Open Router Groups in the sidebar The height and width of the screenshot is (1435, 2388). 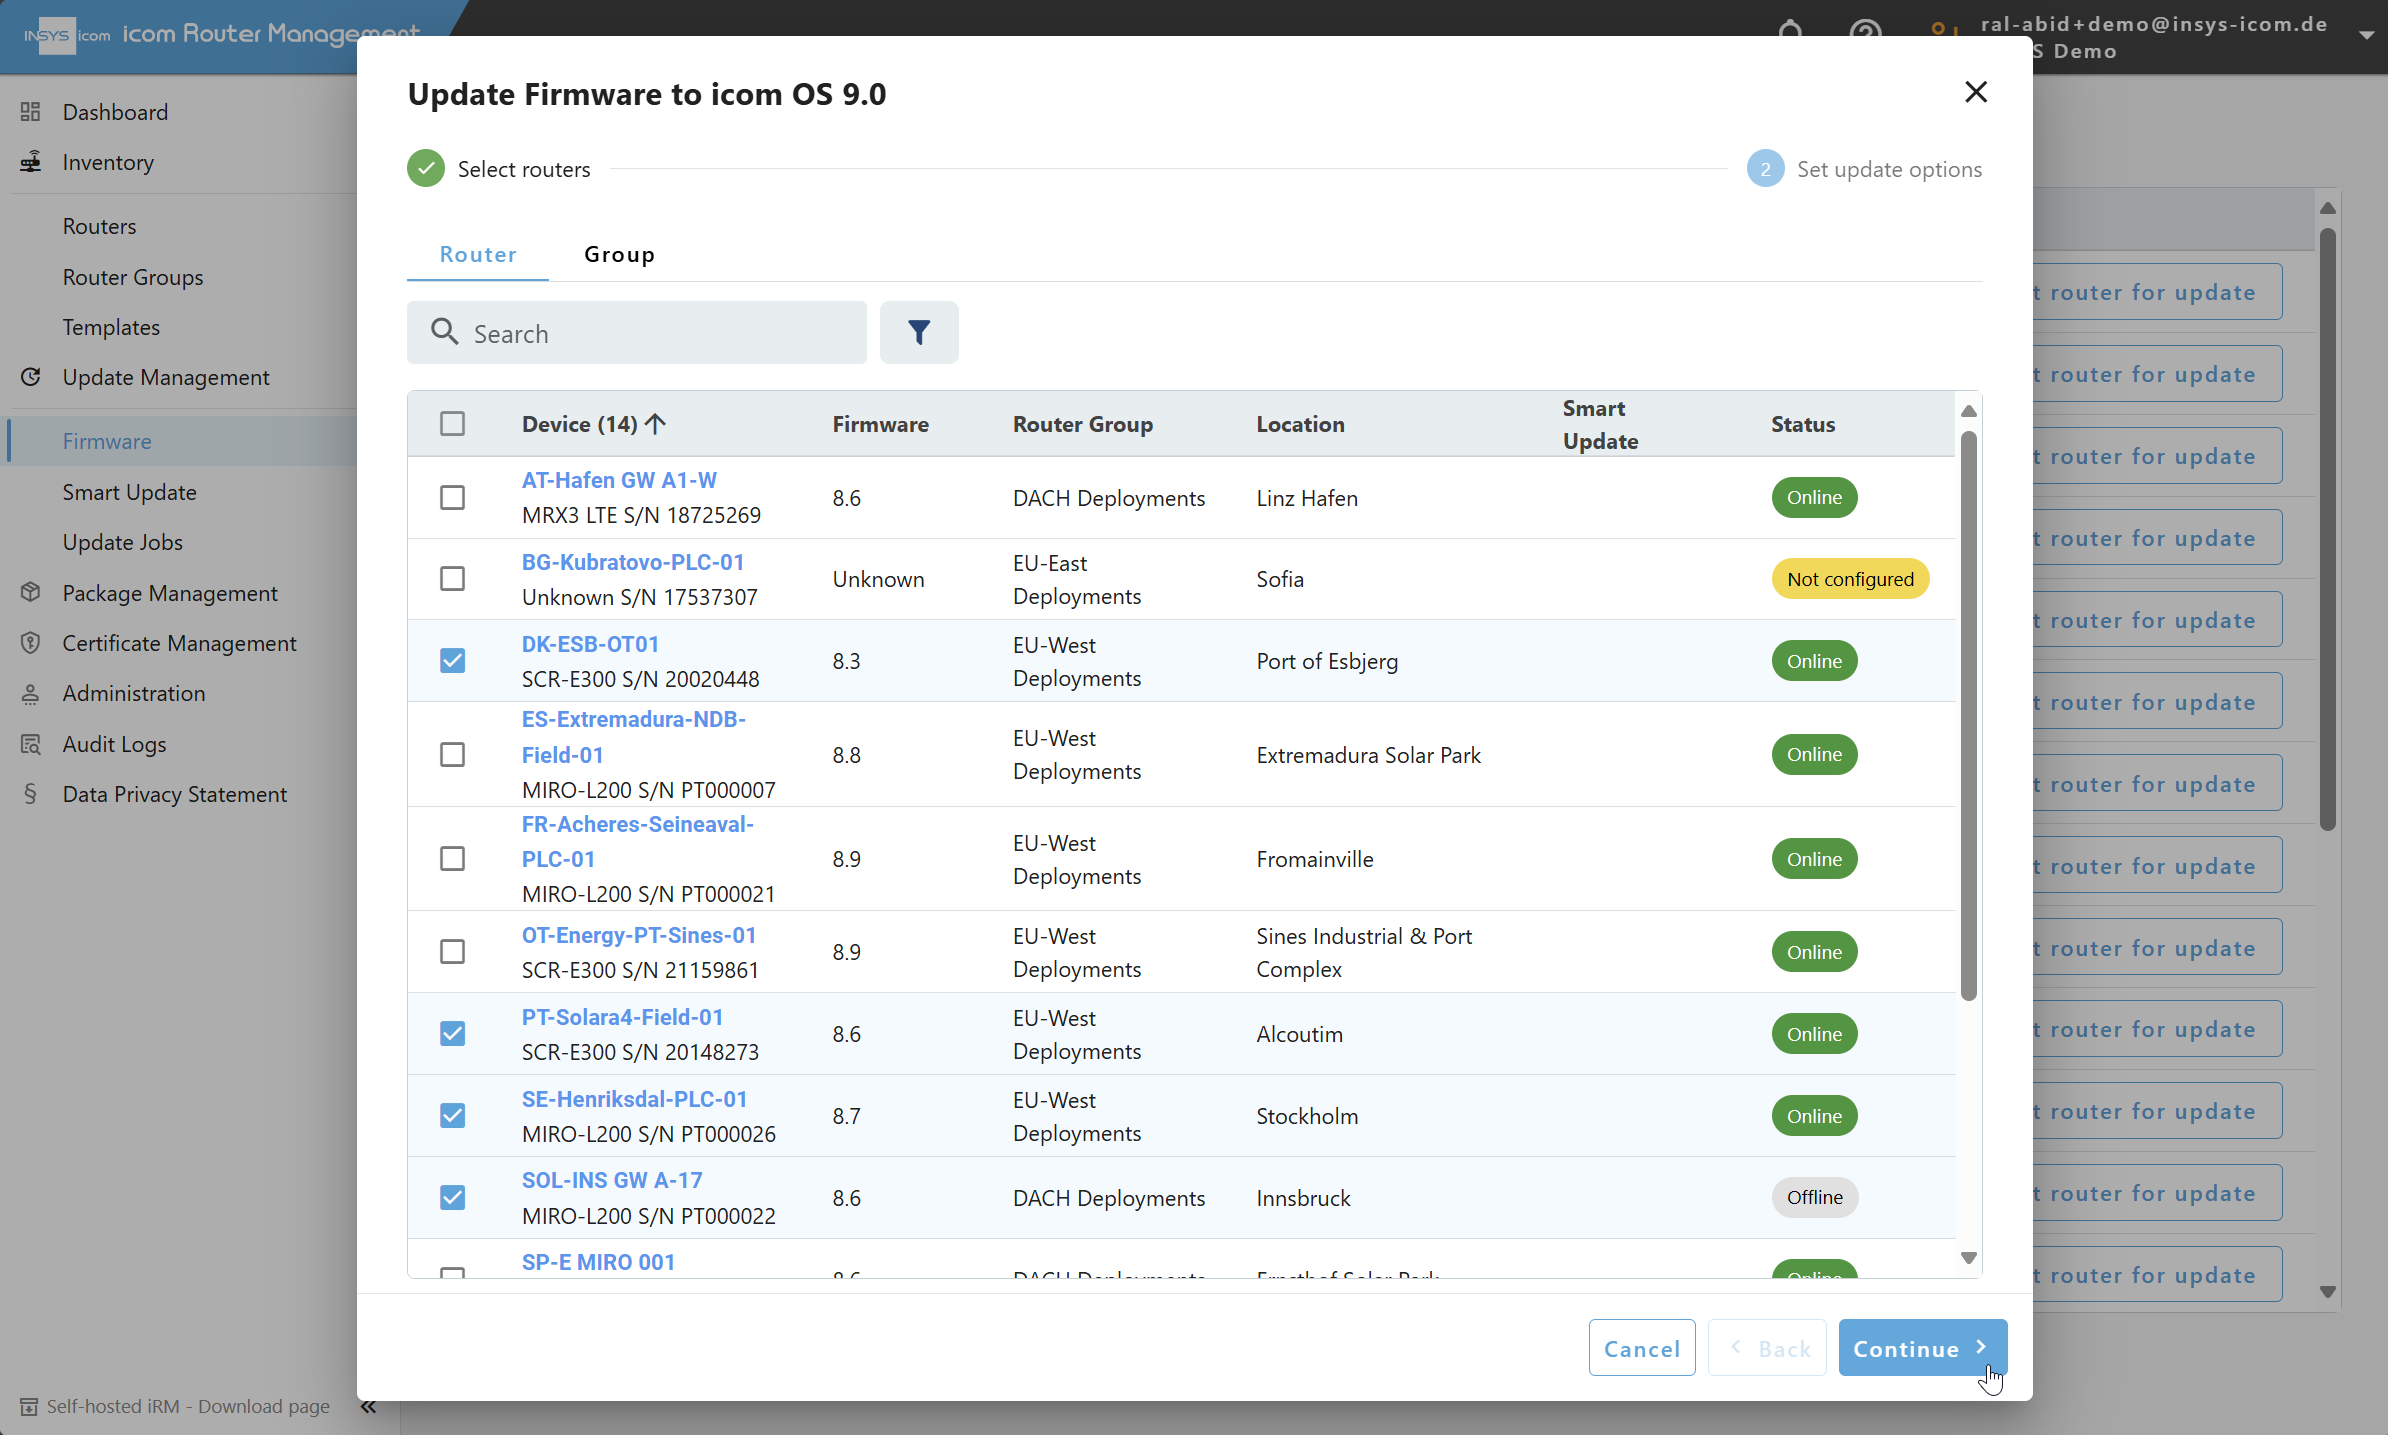pos(133,277)
